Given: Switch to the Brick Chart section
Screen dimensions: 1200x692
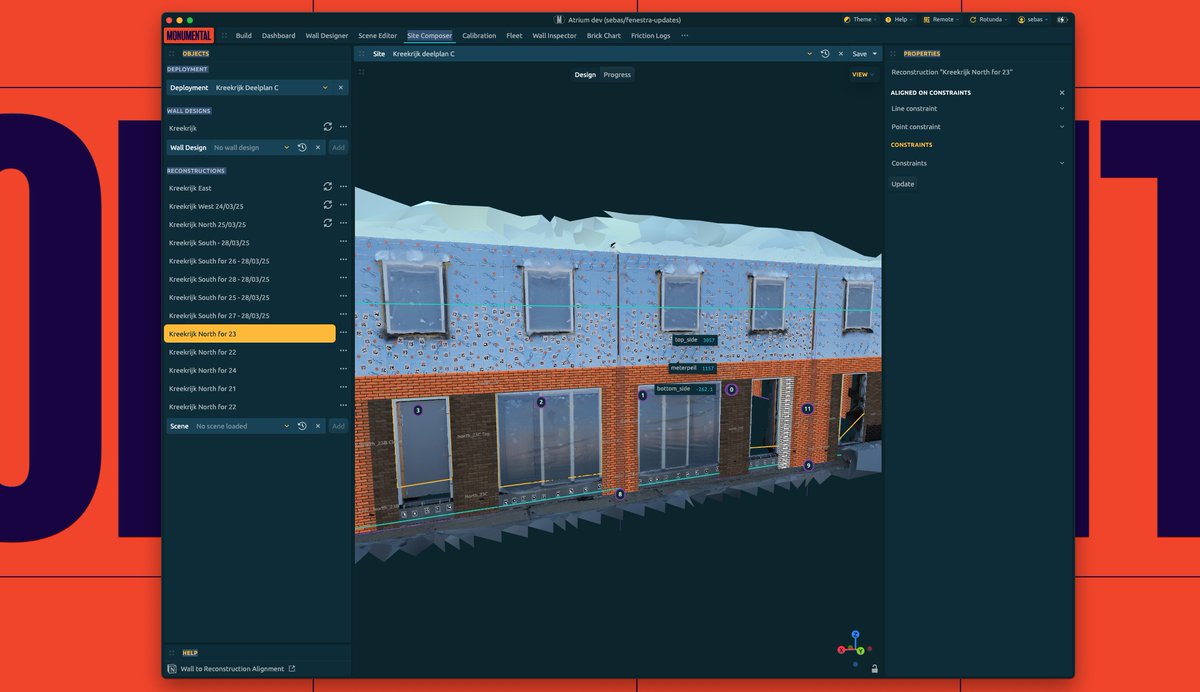Looking at the screenshot, I should click(604, 35).
